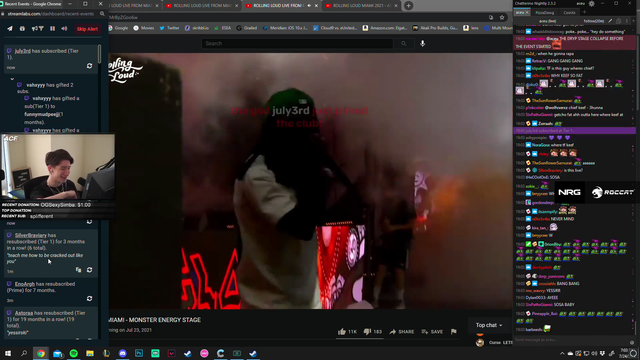640x360 pixels.
Task: Open the july3rd username link
Action: click(22, 51)
